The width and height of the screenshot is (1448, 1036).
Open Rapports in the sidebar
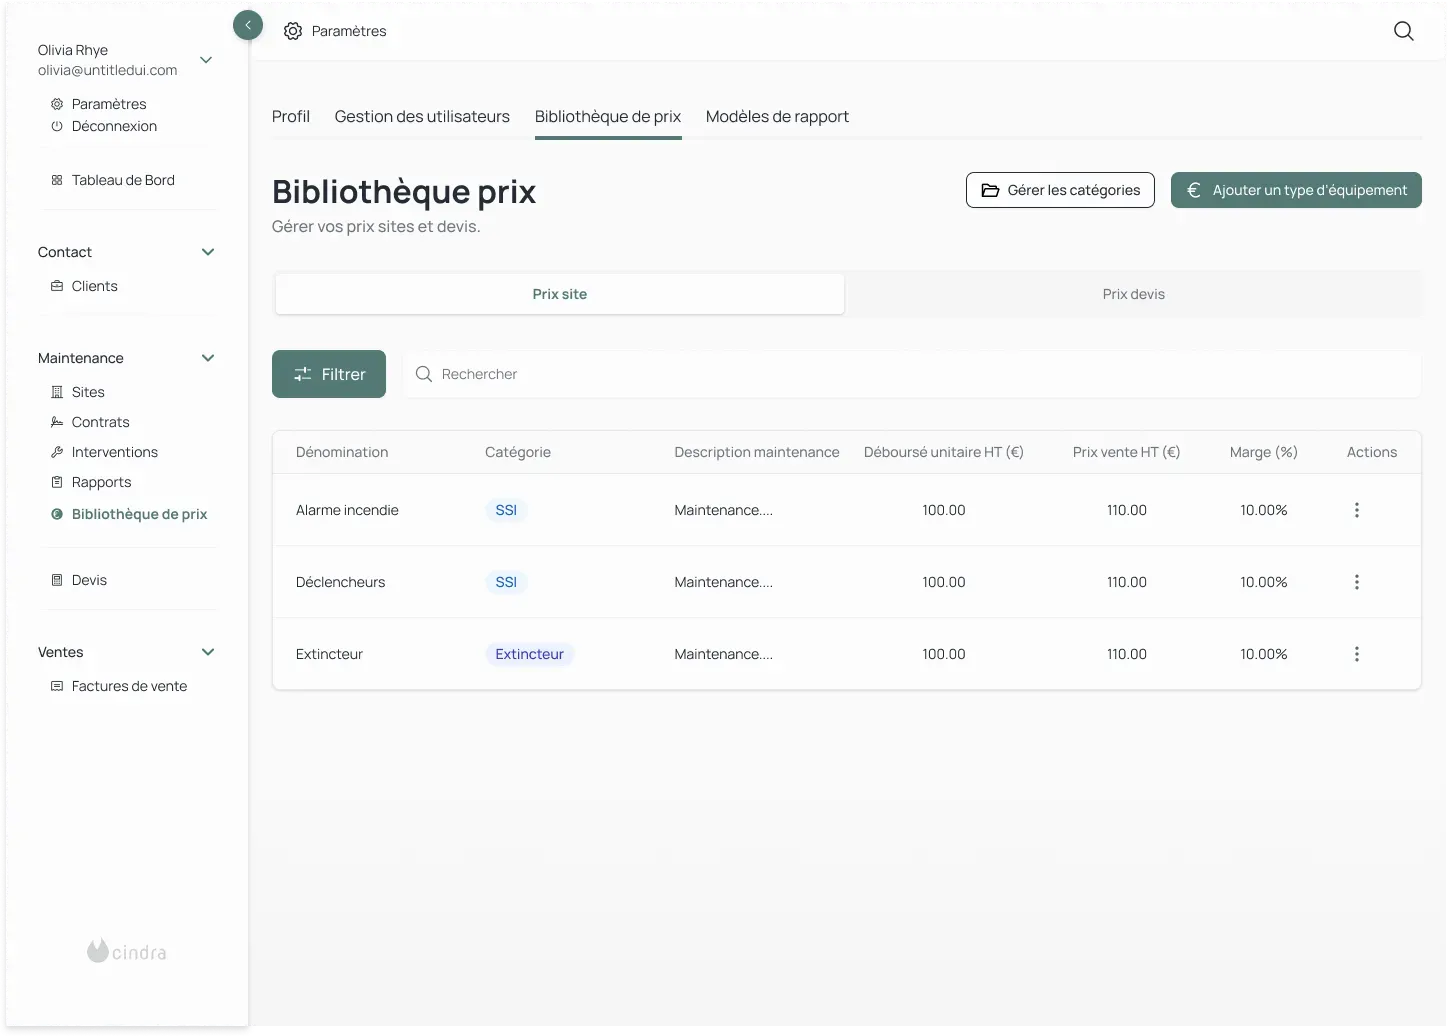(102, 482)
